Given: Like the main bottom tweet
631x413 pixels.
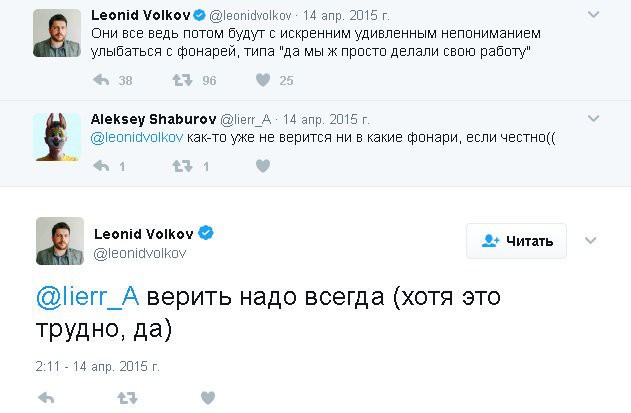Looking at the screenshot, I should (208, 398).
